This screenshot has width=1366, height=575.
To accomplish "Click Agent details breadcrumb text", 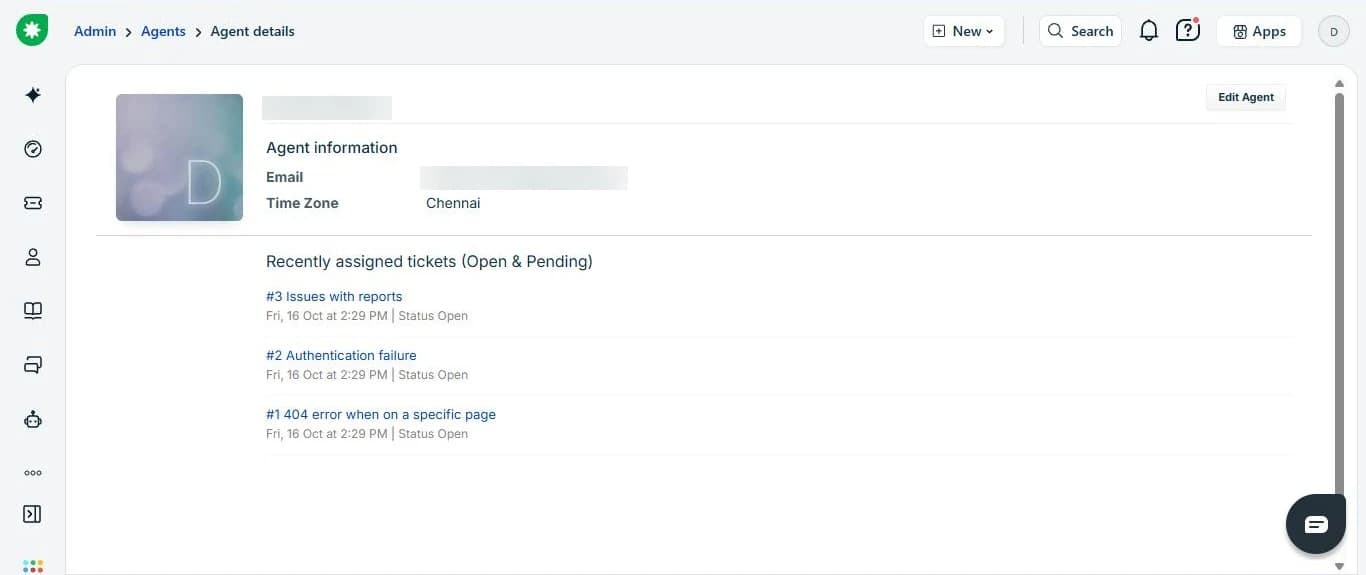I will coord(252,31).
